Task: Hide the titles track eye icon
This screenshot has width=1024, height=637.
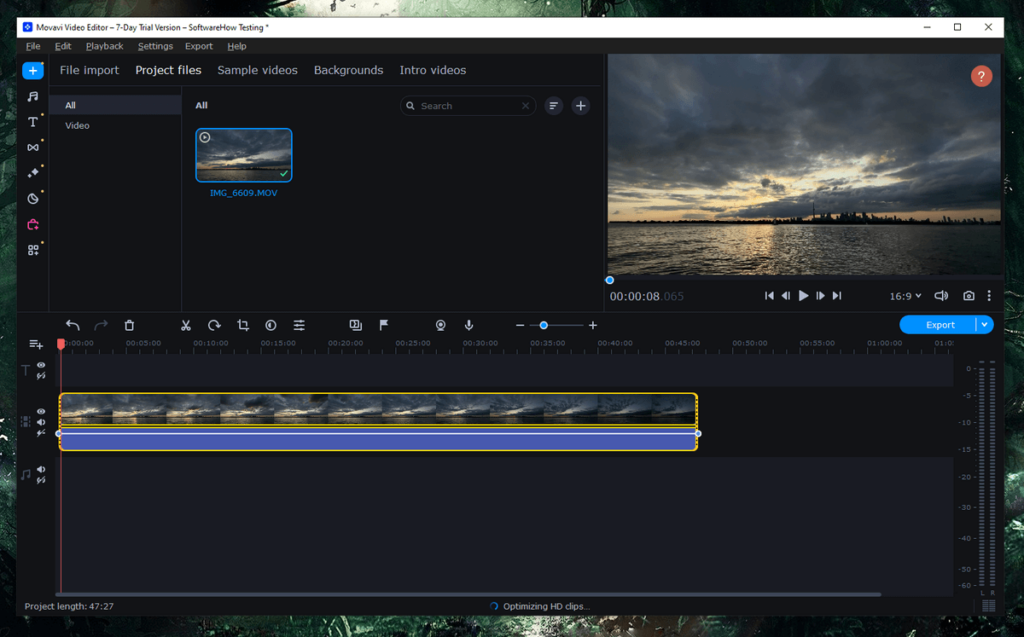Action: (x=41, y=365)
